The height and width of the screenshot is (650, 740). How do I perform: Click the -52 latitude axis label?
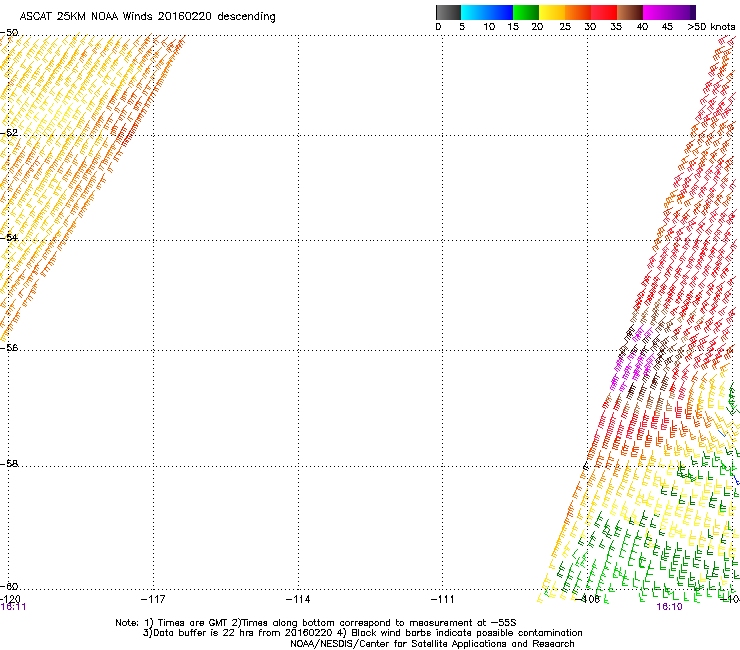tap(9, 133)
